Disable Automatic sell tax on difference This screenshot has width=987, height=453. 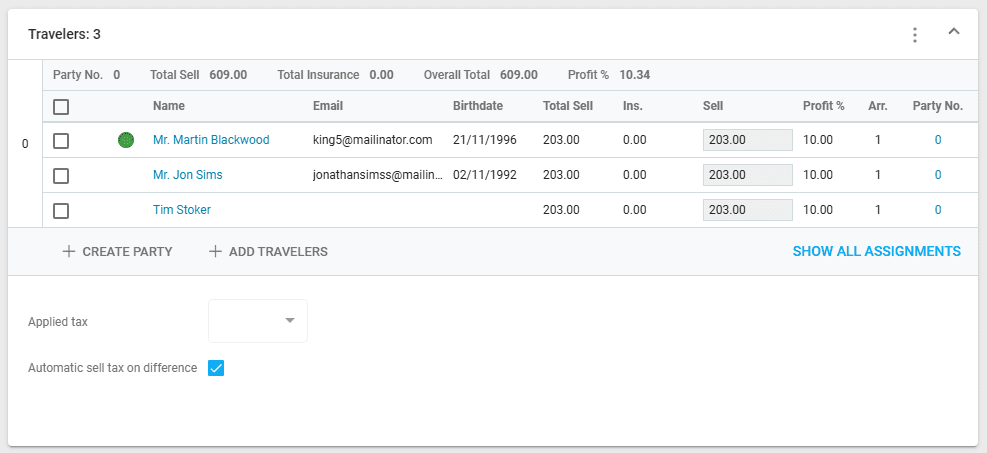click(216, 368)
